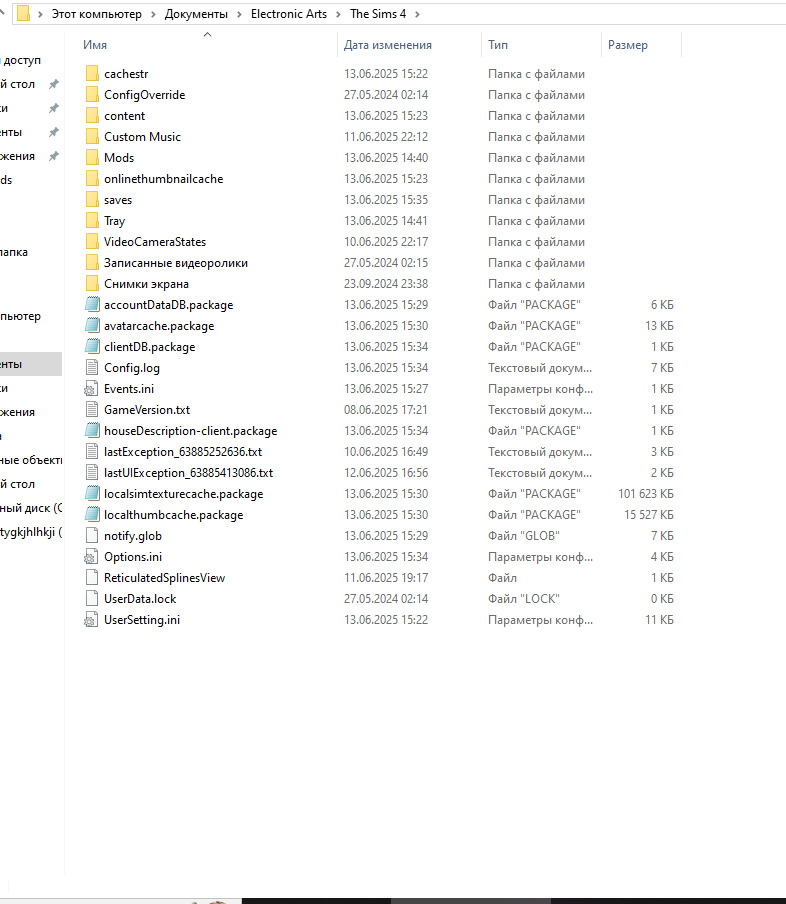Click the UserSetting.ini settings icon
The image size is (786, 904).
91,620
